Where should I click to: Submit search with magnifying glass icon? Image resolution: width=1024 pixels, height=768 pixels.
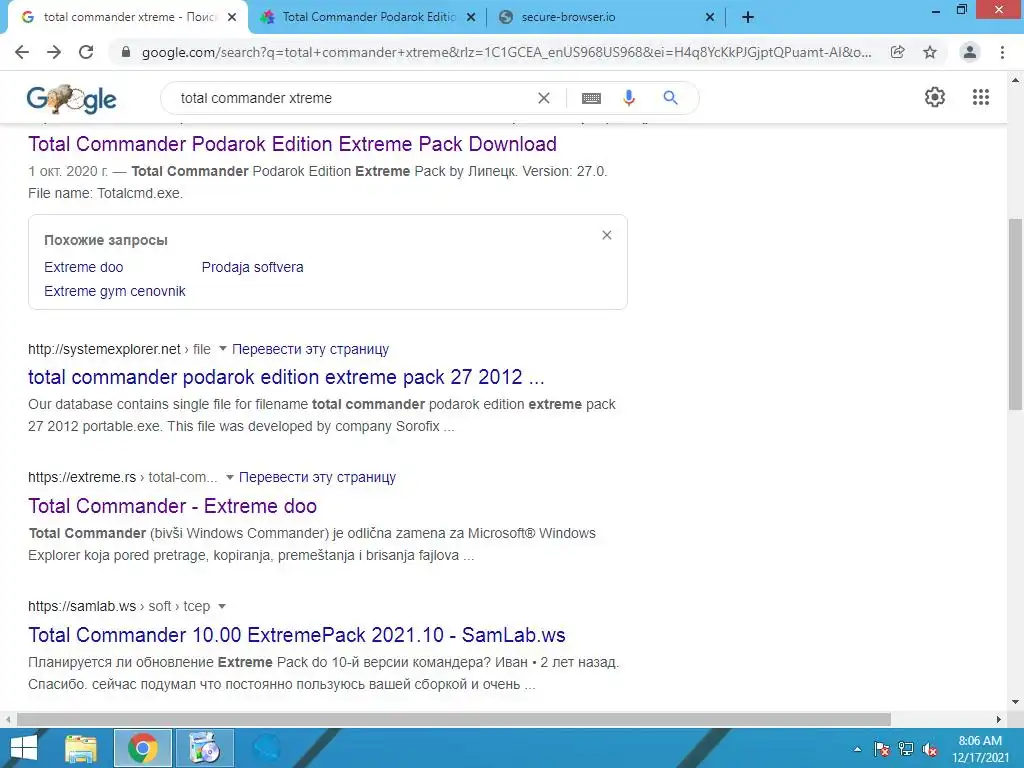pyautogui.click(x=670, y=98)
